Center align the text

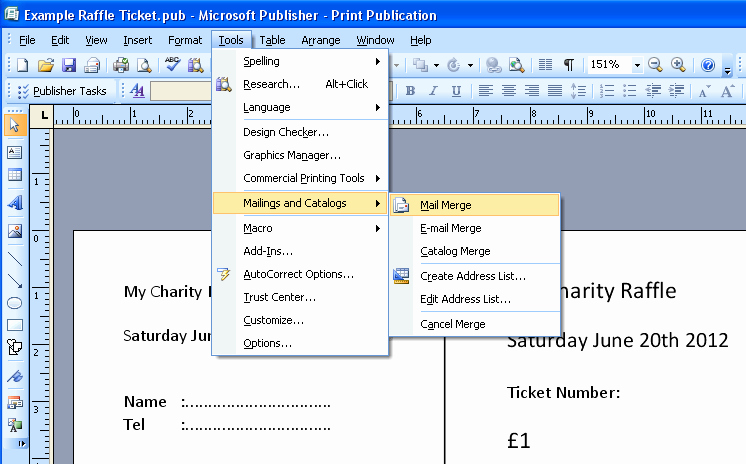(509, 90)
